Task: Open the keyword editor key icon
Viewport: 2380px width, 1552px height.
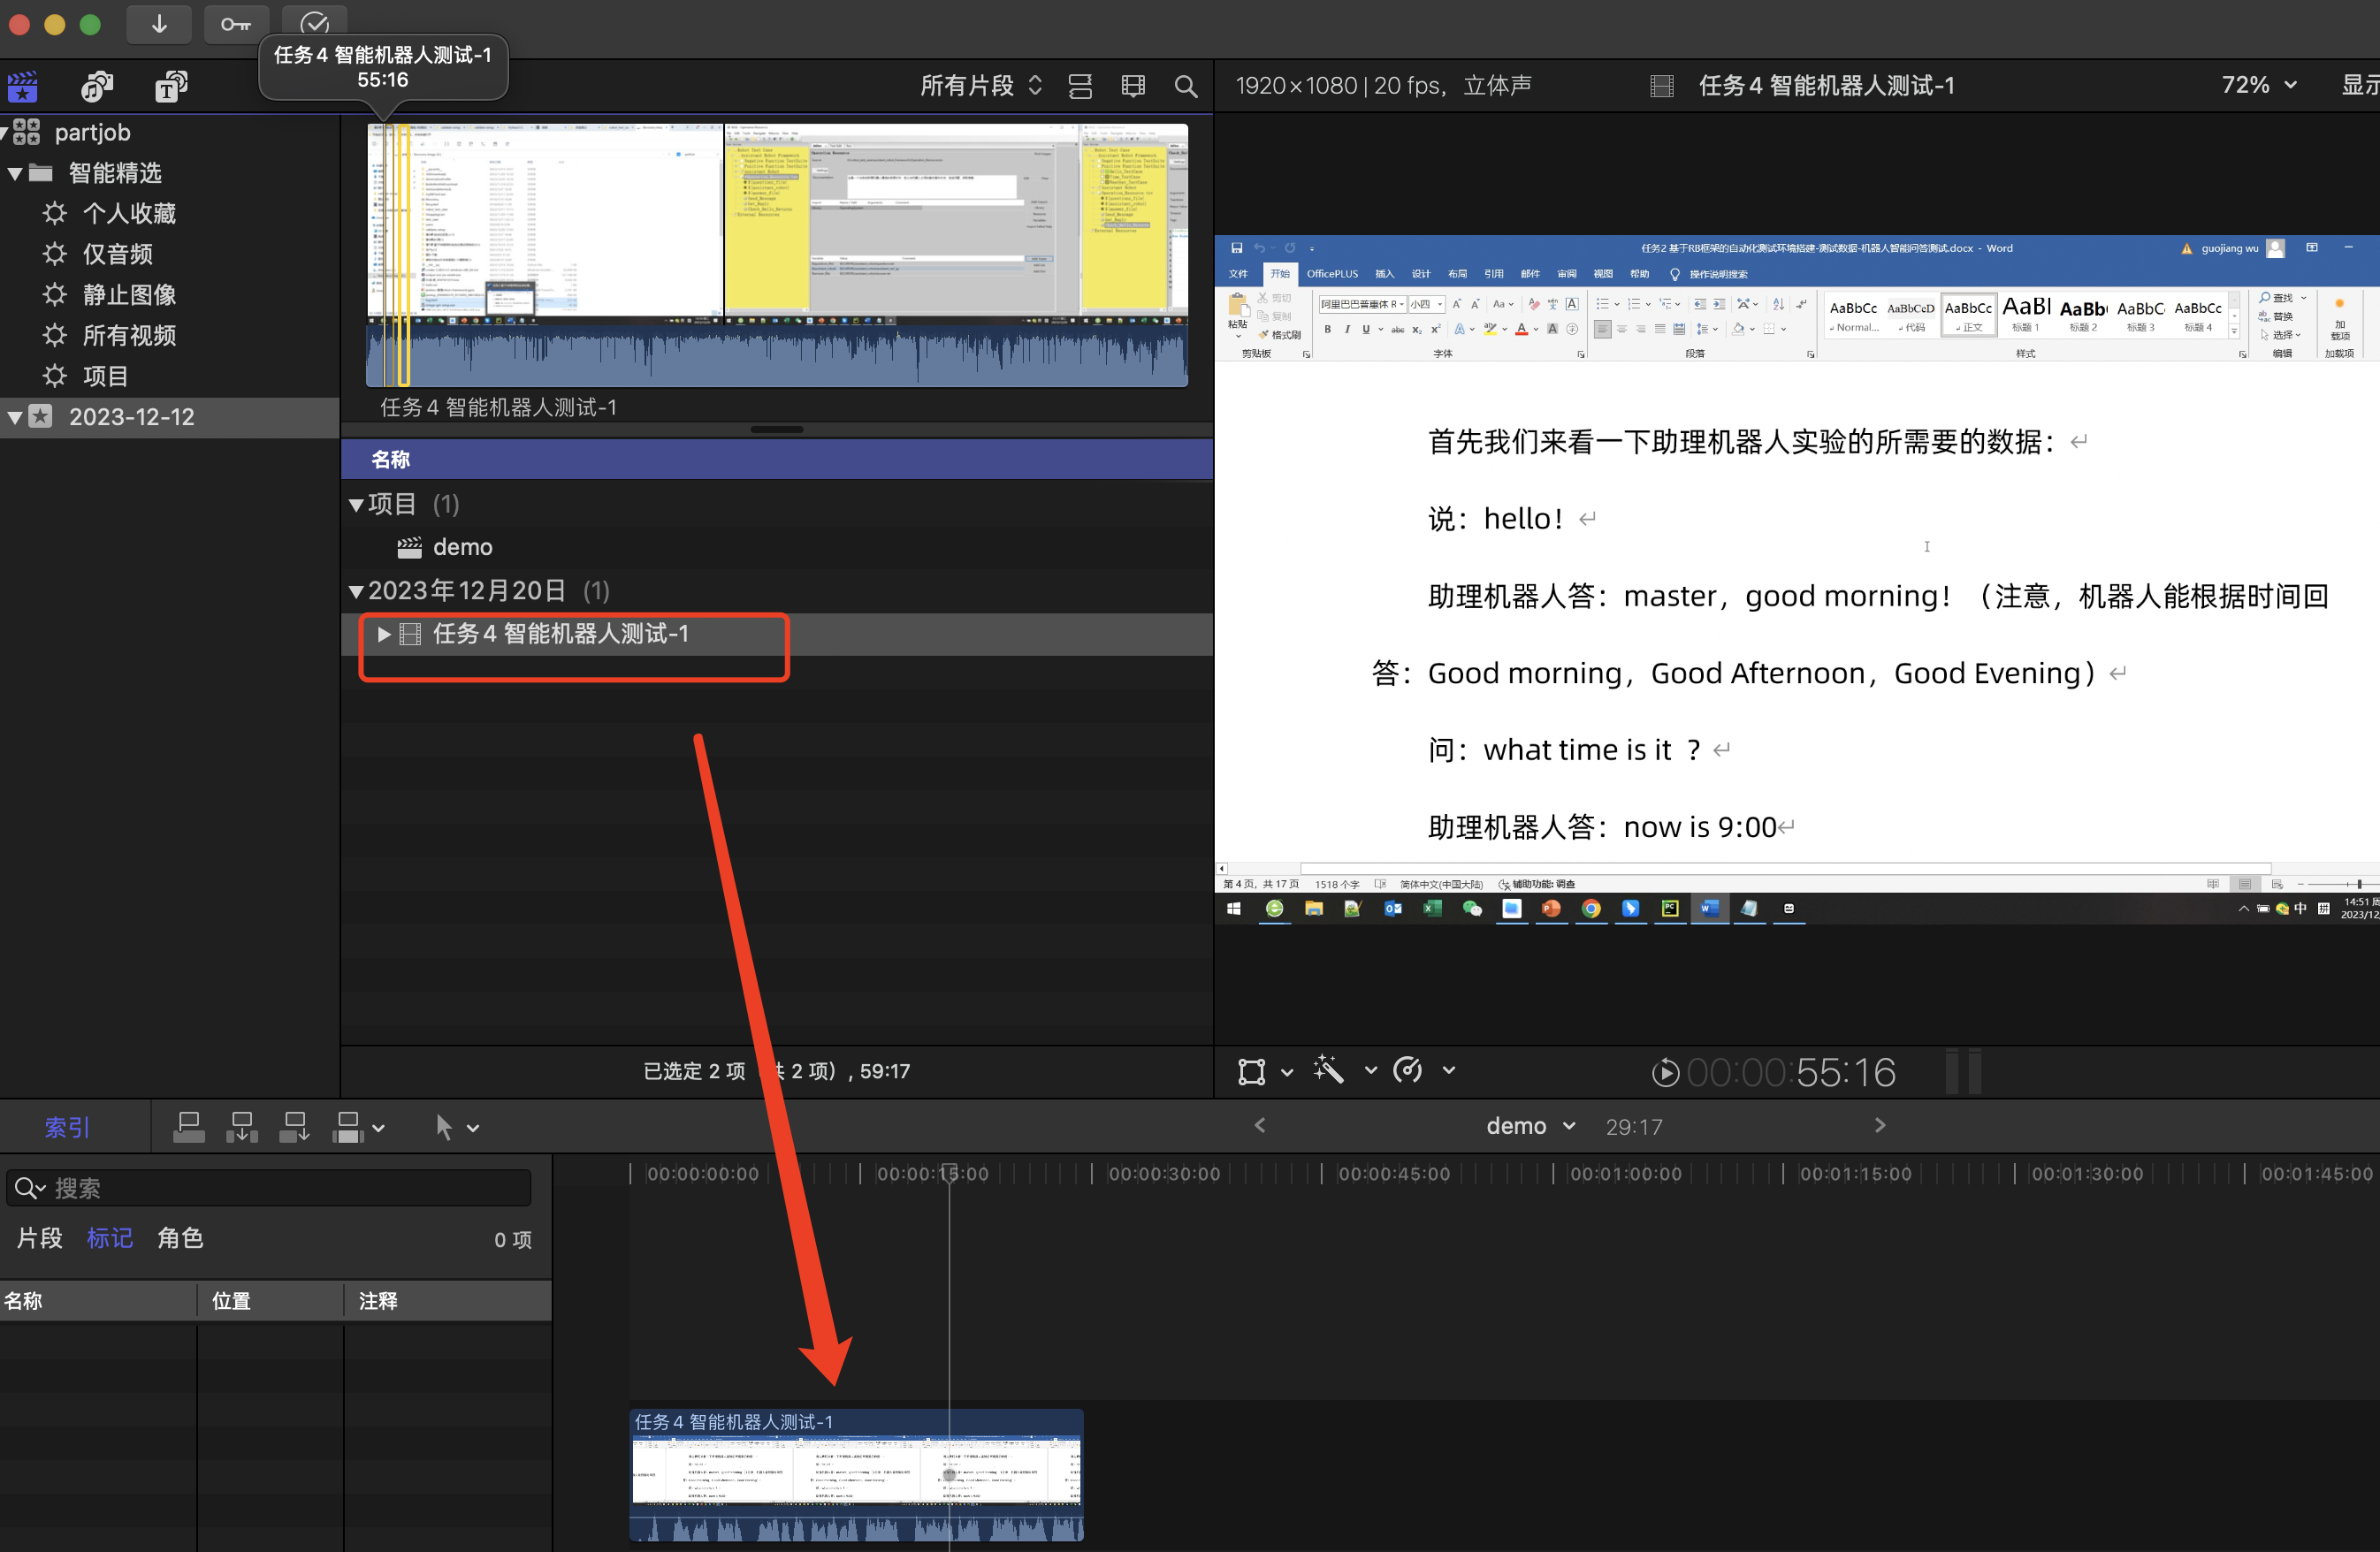Action: pos(236,24)
